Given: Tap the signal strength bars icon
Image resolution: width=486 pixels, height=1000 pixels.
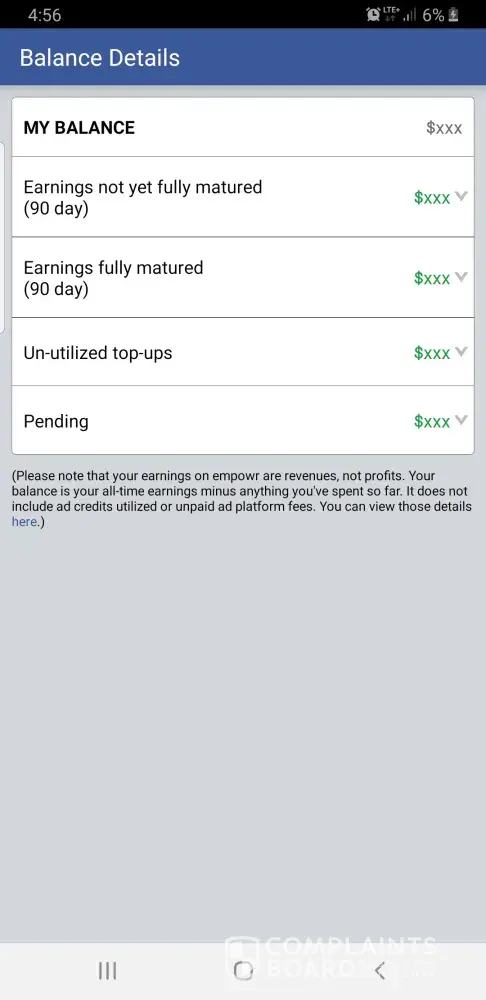Looking at the screenshot, I should [409, 15].
